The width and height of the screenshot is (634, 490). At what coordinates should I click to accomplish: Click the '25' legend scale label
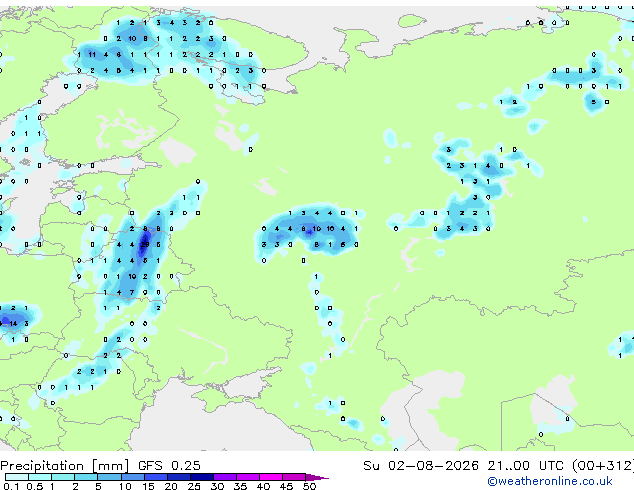(x=194, y=486)
